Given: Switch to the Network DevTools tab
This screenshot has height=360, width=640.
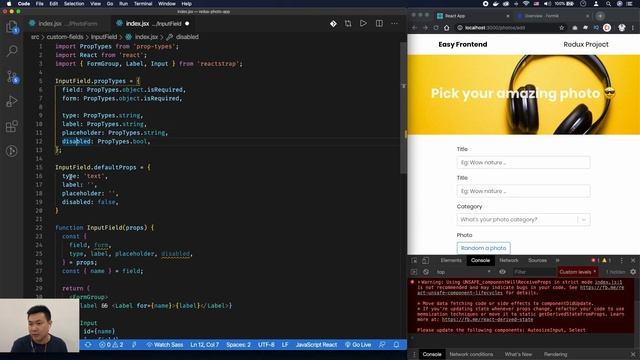Looking at the screenshot, I should coord(509,260).
